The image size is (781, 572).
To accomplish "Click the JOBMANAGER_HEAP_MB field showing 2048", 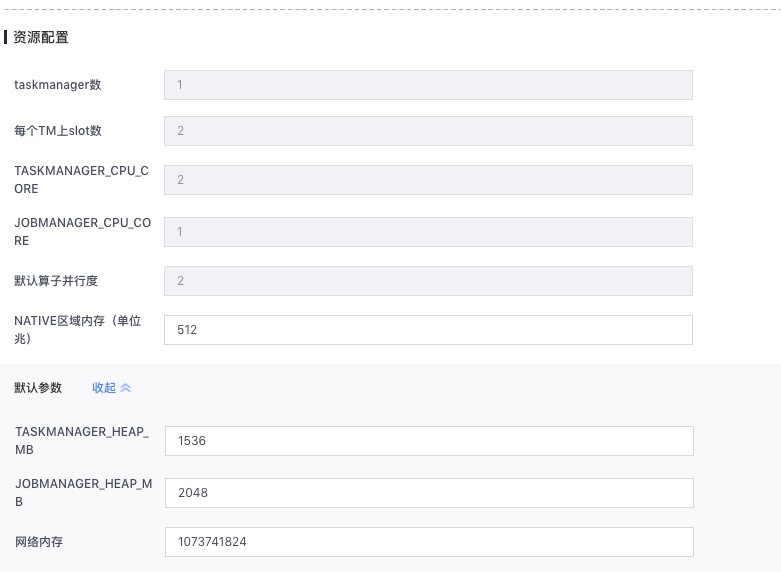I will (428, 493).
